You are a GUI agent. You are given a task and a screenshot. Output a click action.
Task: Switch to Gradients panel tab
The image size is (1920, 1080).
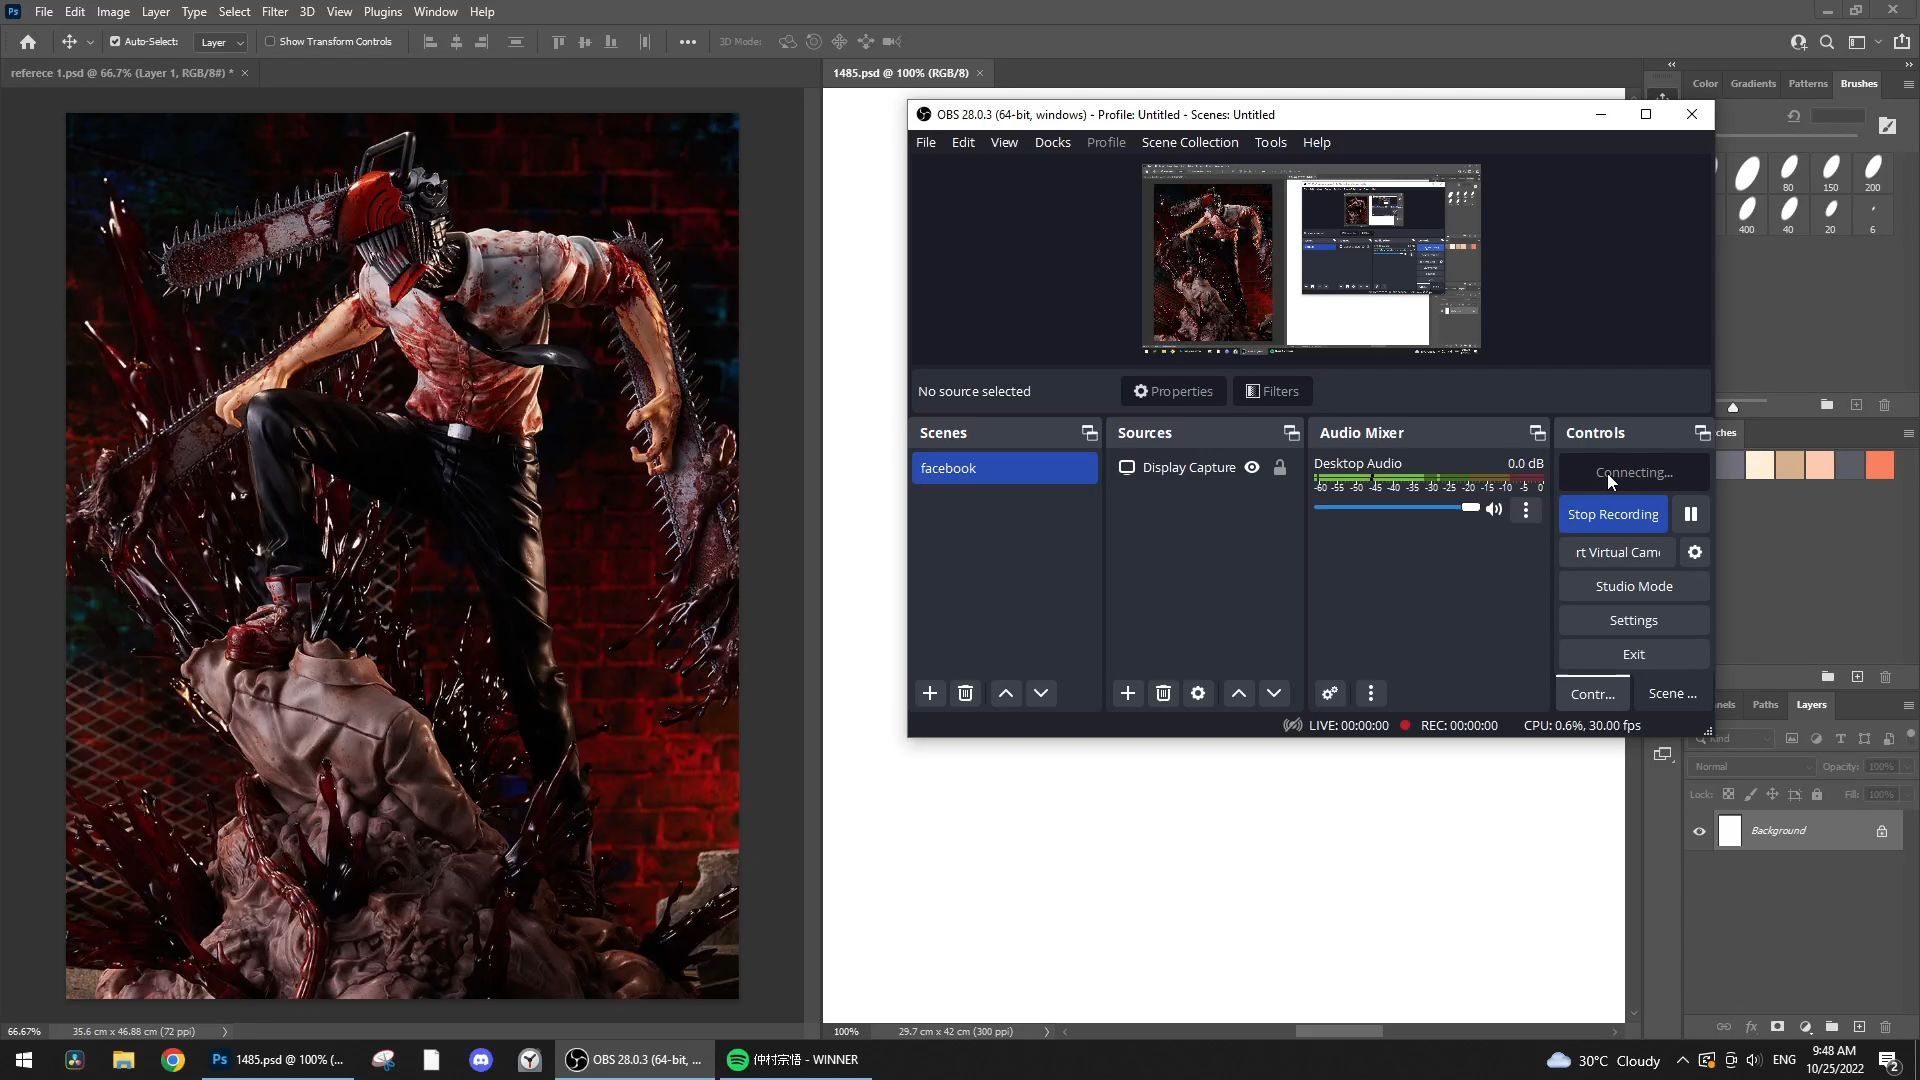pos(1753,84)
